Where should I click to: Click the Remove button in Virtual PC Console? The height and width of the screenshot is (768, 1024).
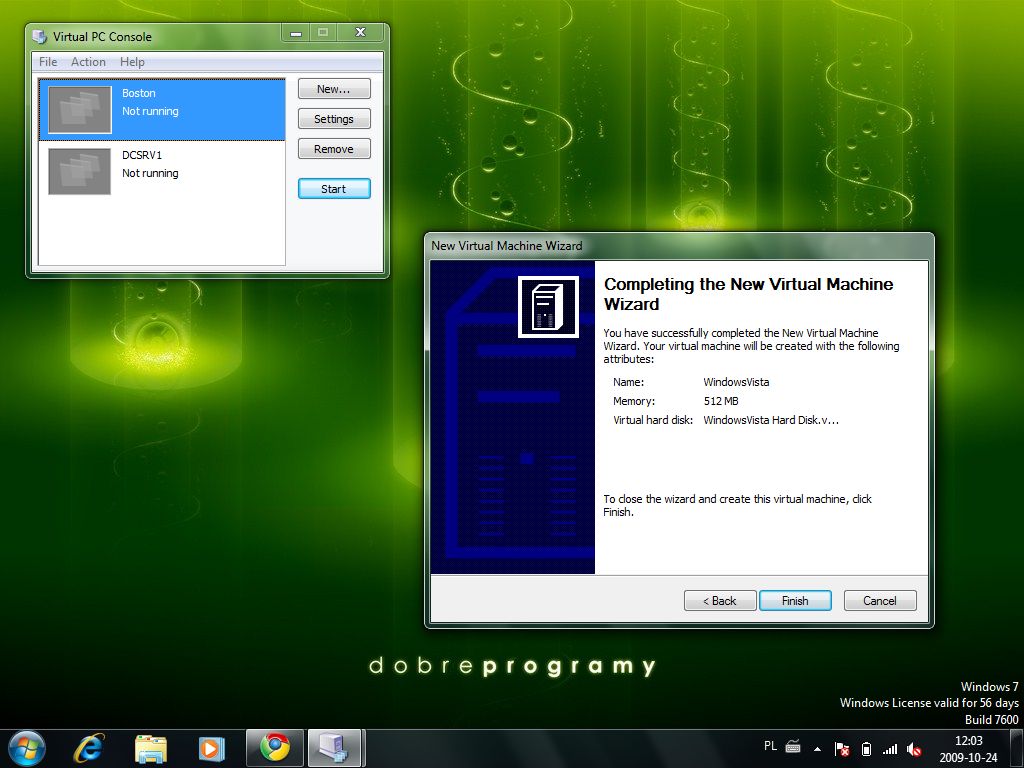(x=334, y=149)
